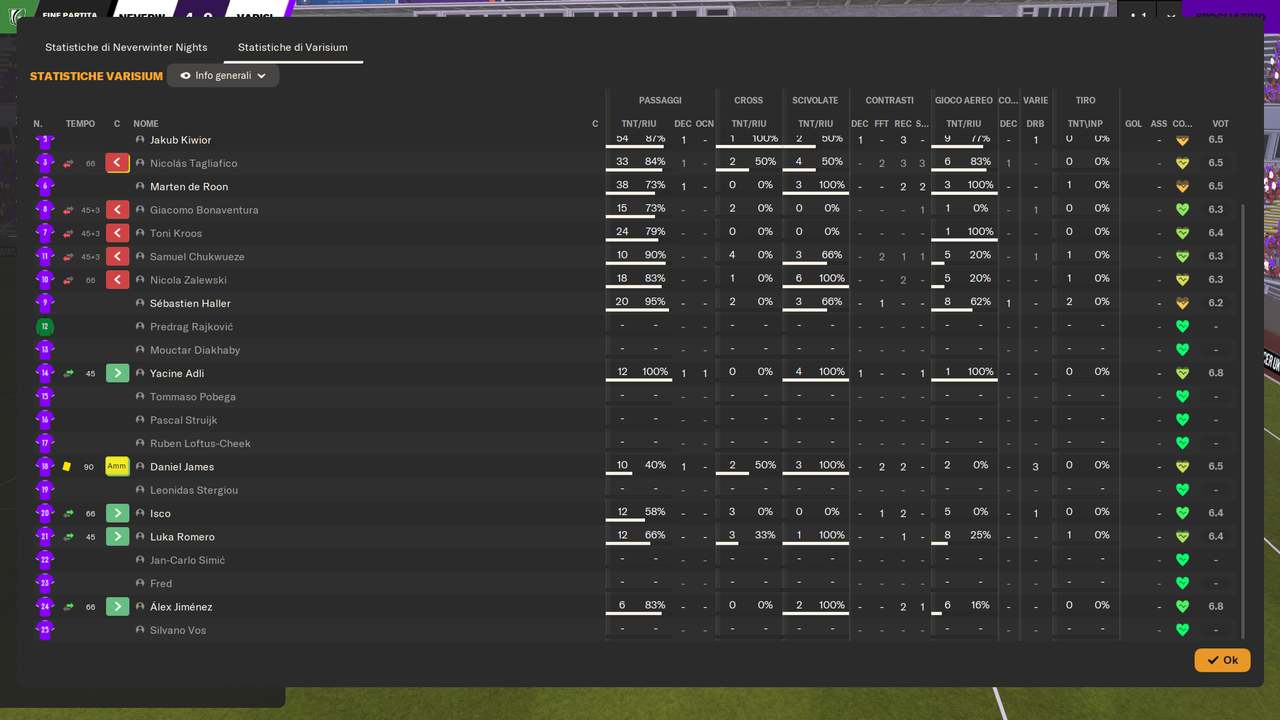The width and height of the screenshot is (1280, 720).
Task: Click condition heart icon for Sébastien Haller
Action: click(1182, 303)
